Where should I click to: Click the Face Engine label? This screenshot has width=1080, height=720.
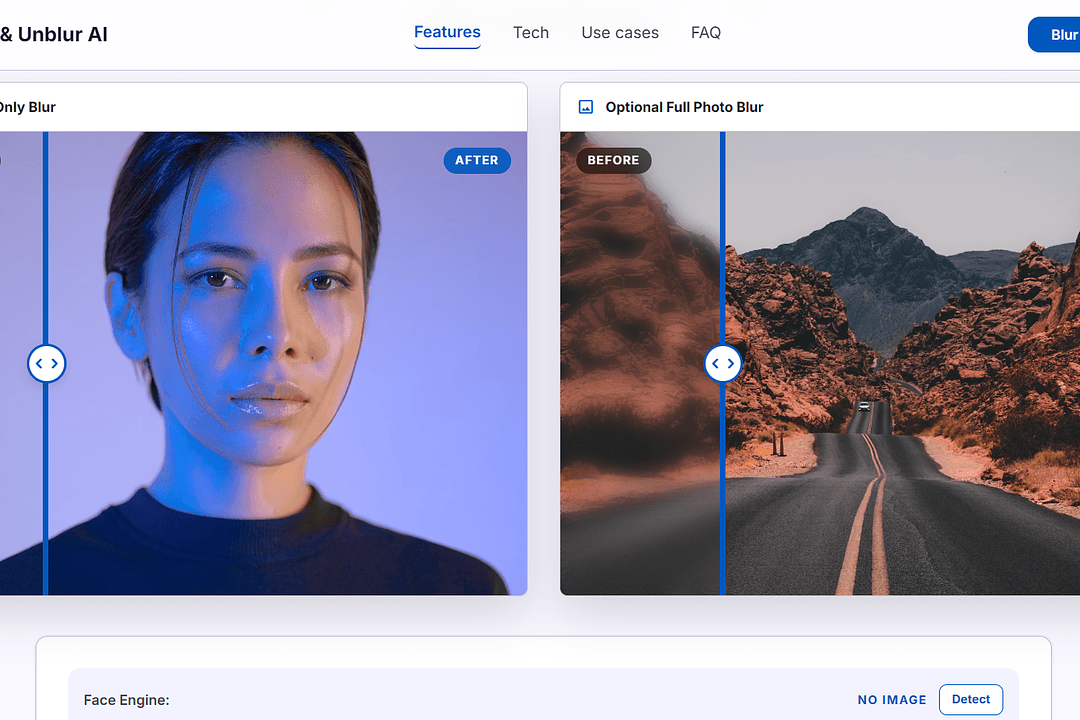[x=127, y=700]
